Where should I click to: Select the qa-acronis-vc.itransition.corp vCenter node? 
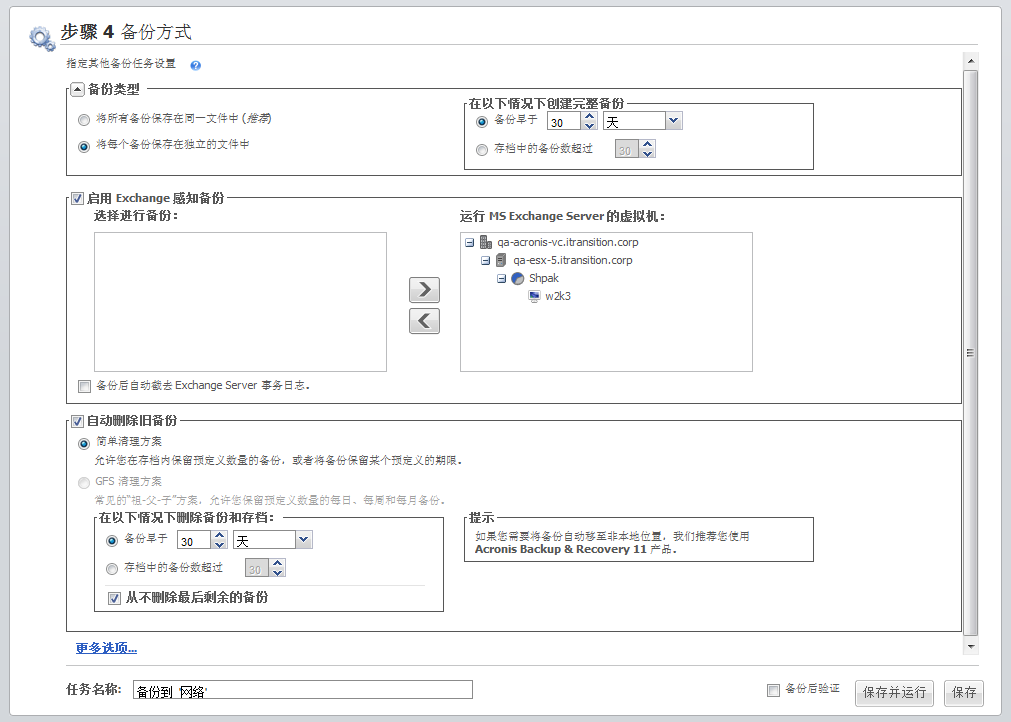(x=567, y=242)
